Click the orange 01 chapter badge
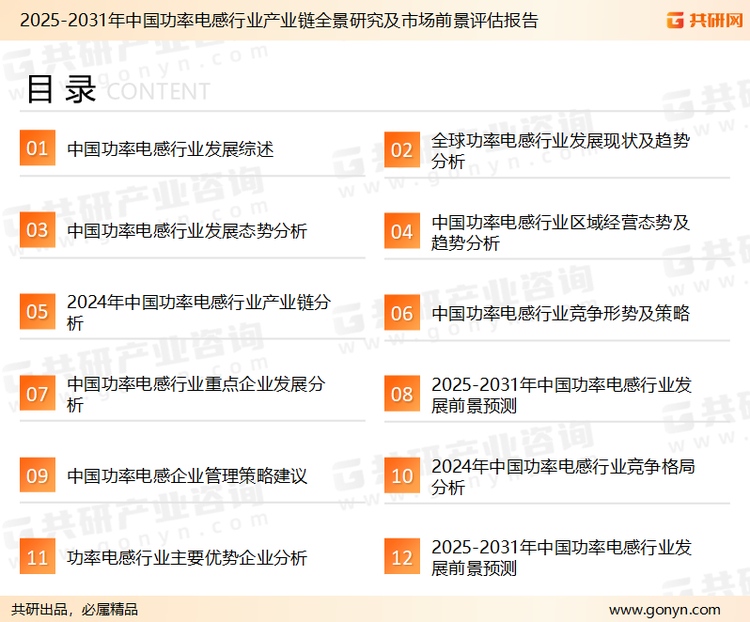This screenshot has height=622, width=750. coord(37,148)
